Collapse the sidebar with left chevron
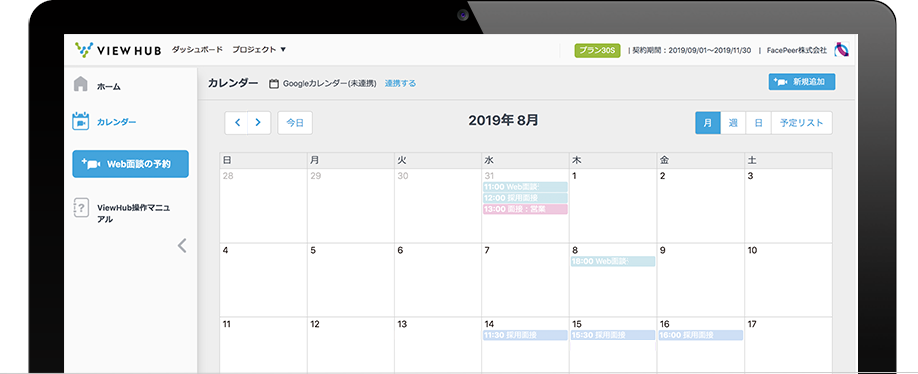The height and width of the screenshot is (374, 918). point(182,245)
